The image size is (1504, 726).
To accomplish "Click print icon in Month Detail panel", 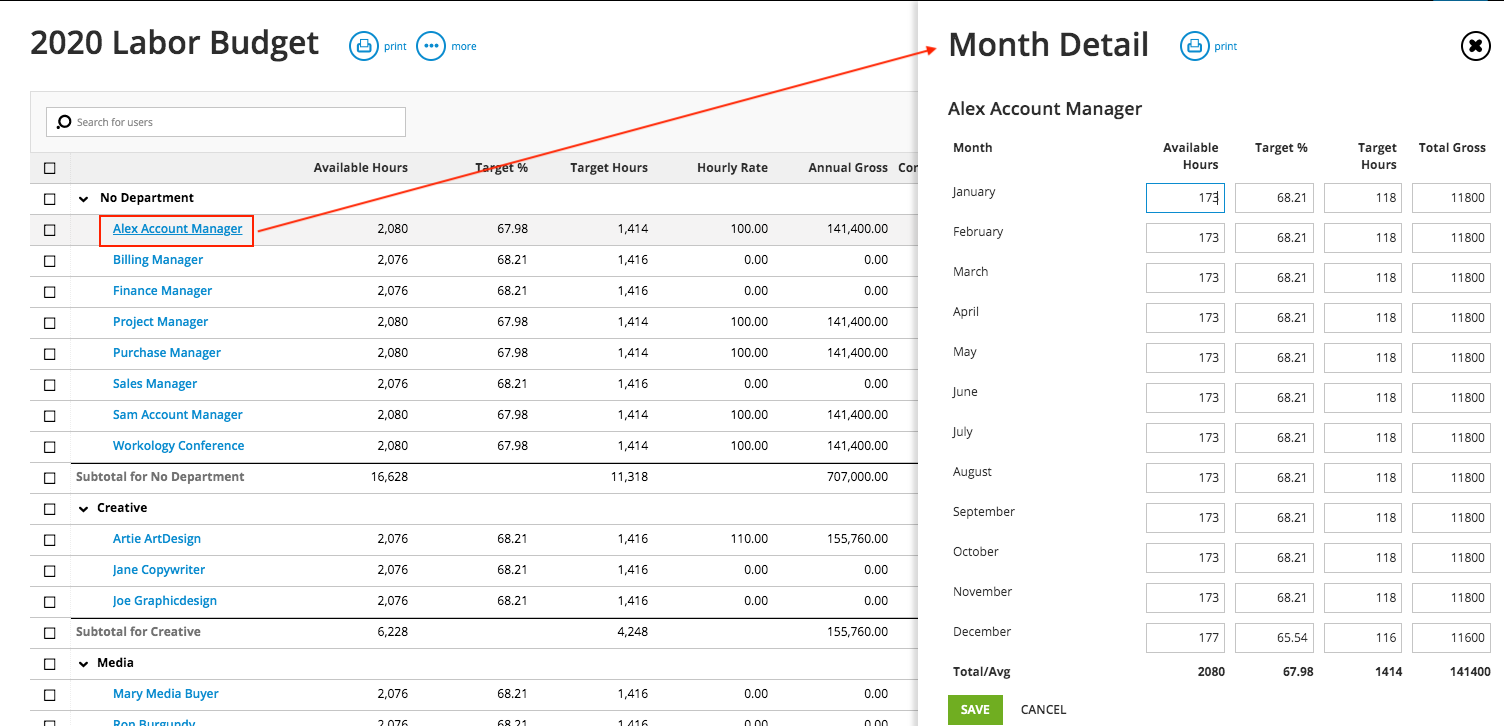I will coord(1195,46).
